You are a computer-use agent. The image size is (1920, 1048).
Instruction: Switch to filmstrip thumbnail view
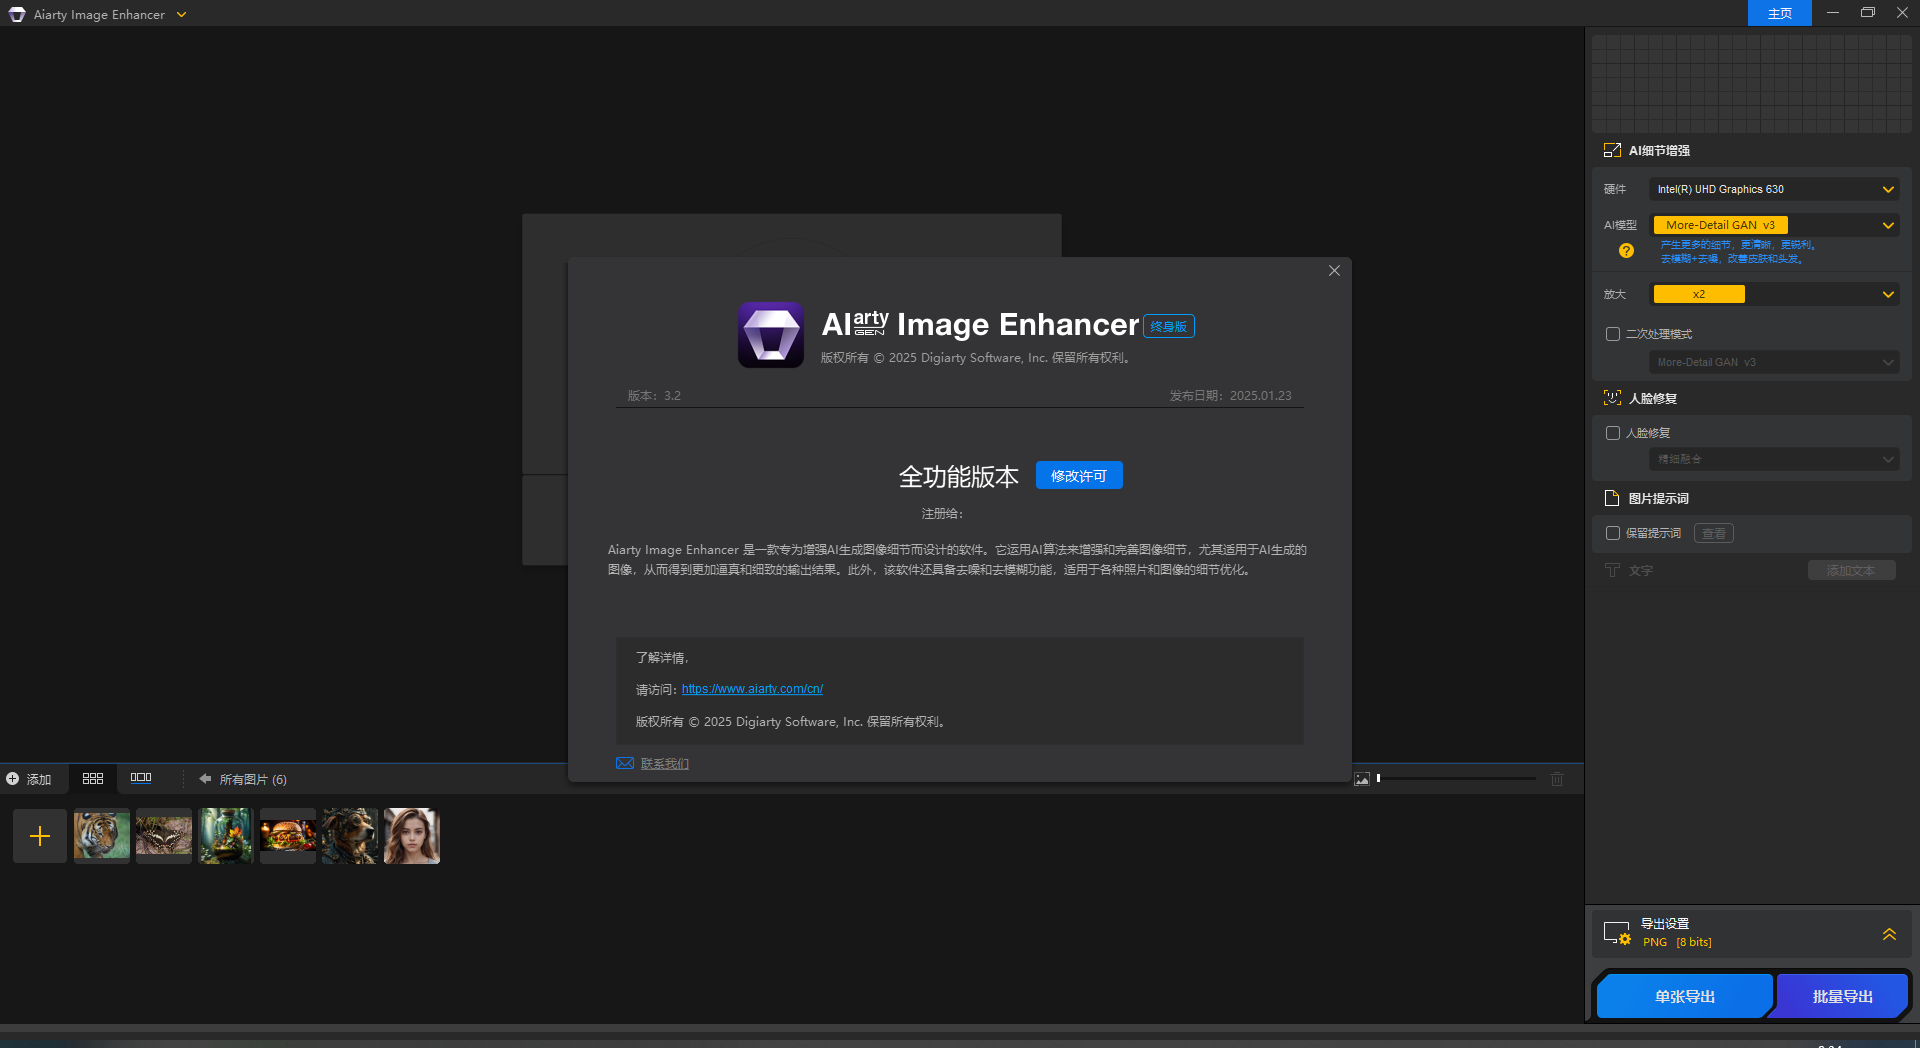pyautogui.click(x=141, y=778)
